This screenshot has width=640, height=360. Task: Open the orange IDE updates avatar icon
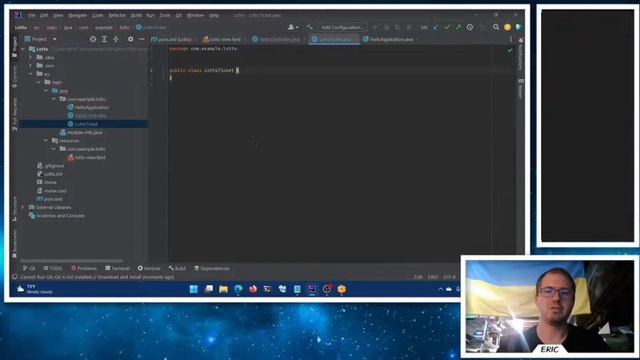point(507,27)
